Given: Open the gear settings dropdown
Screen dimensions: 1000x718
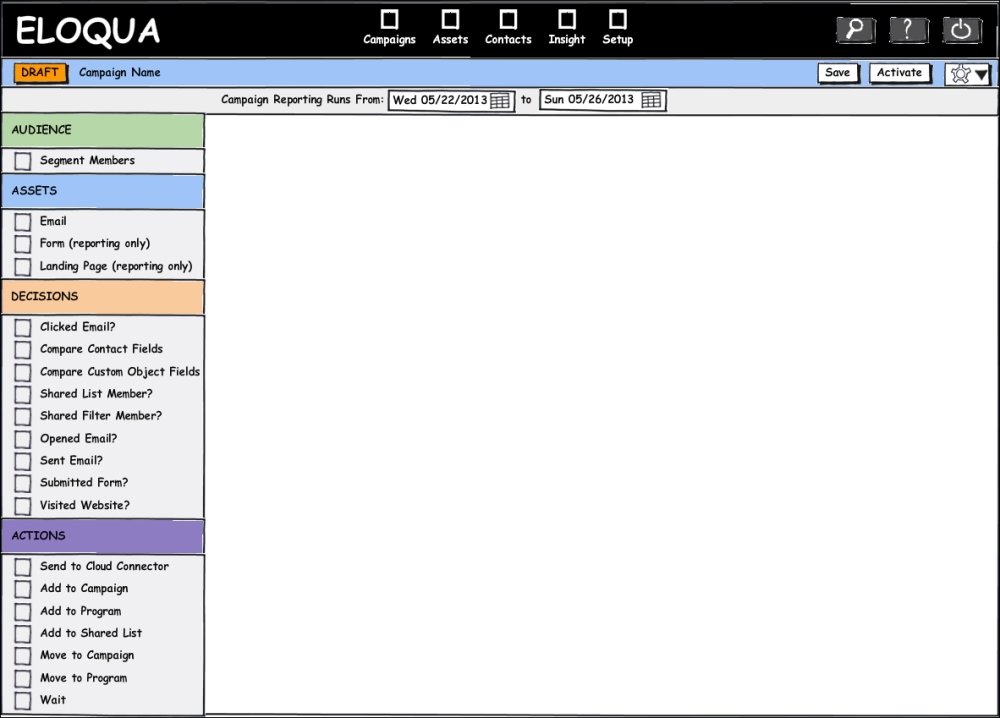Looking at the screenshot, I should coord(968,74).
